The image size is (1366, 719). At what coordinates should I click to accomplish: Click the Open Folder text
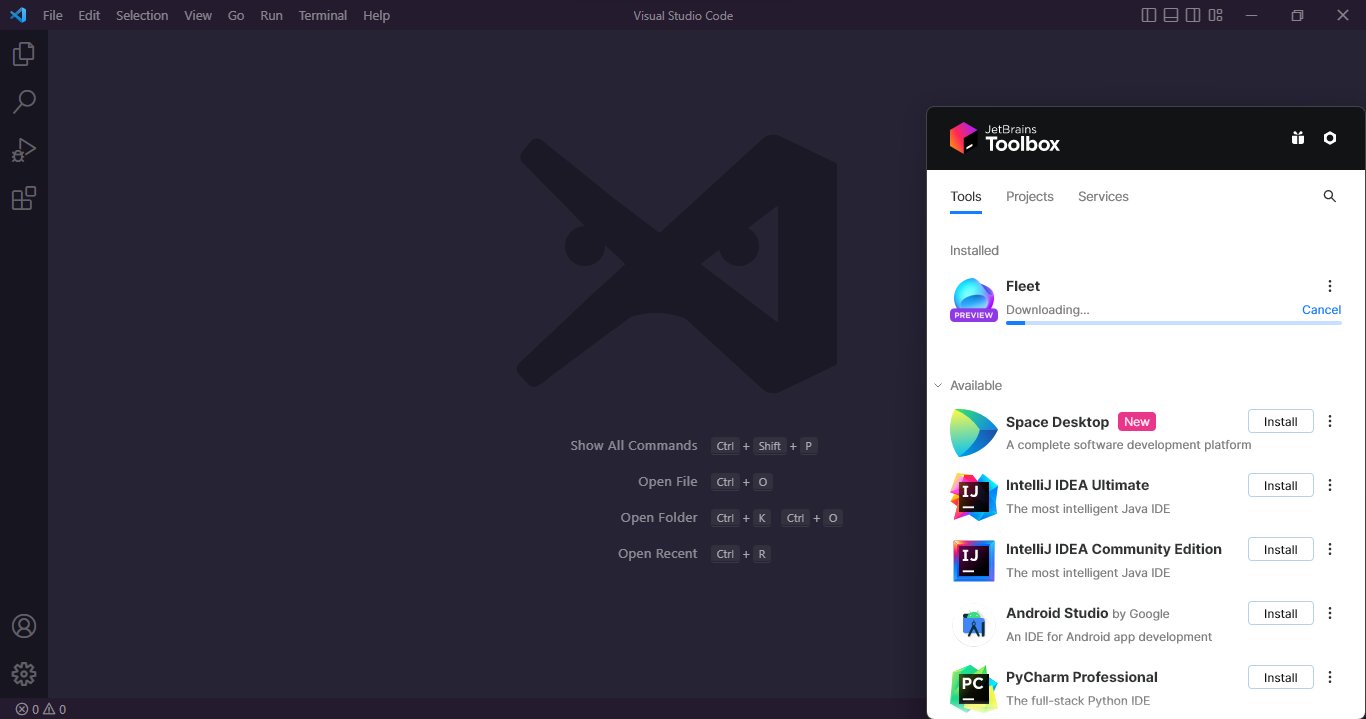coord(659,518)
